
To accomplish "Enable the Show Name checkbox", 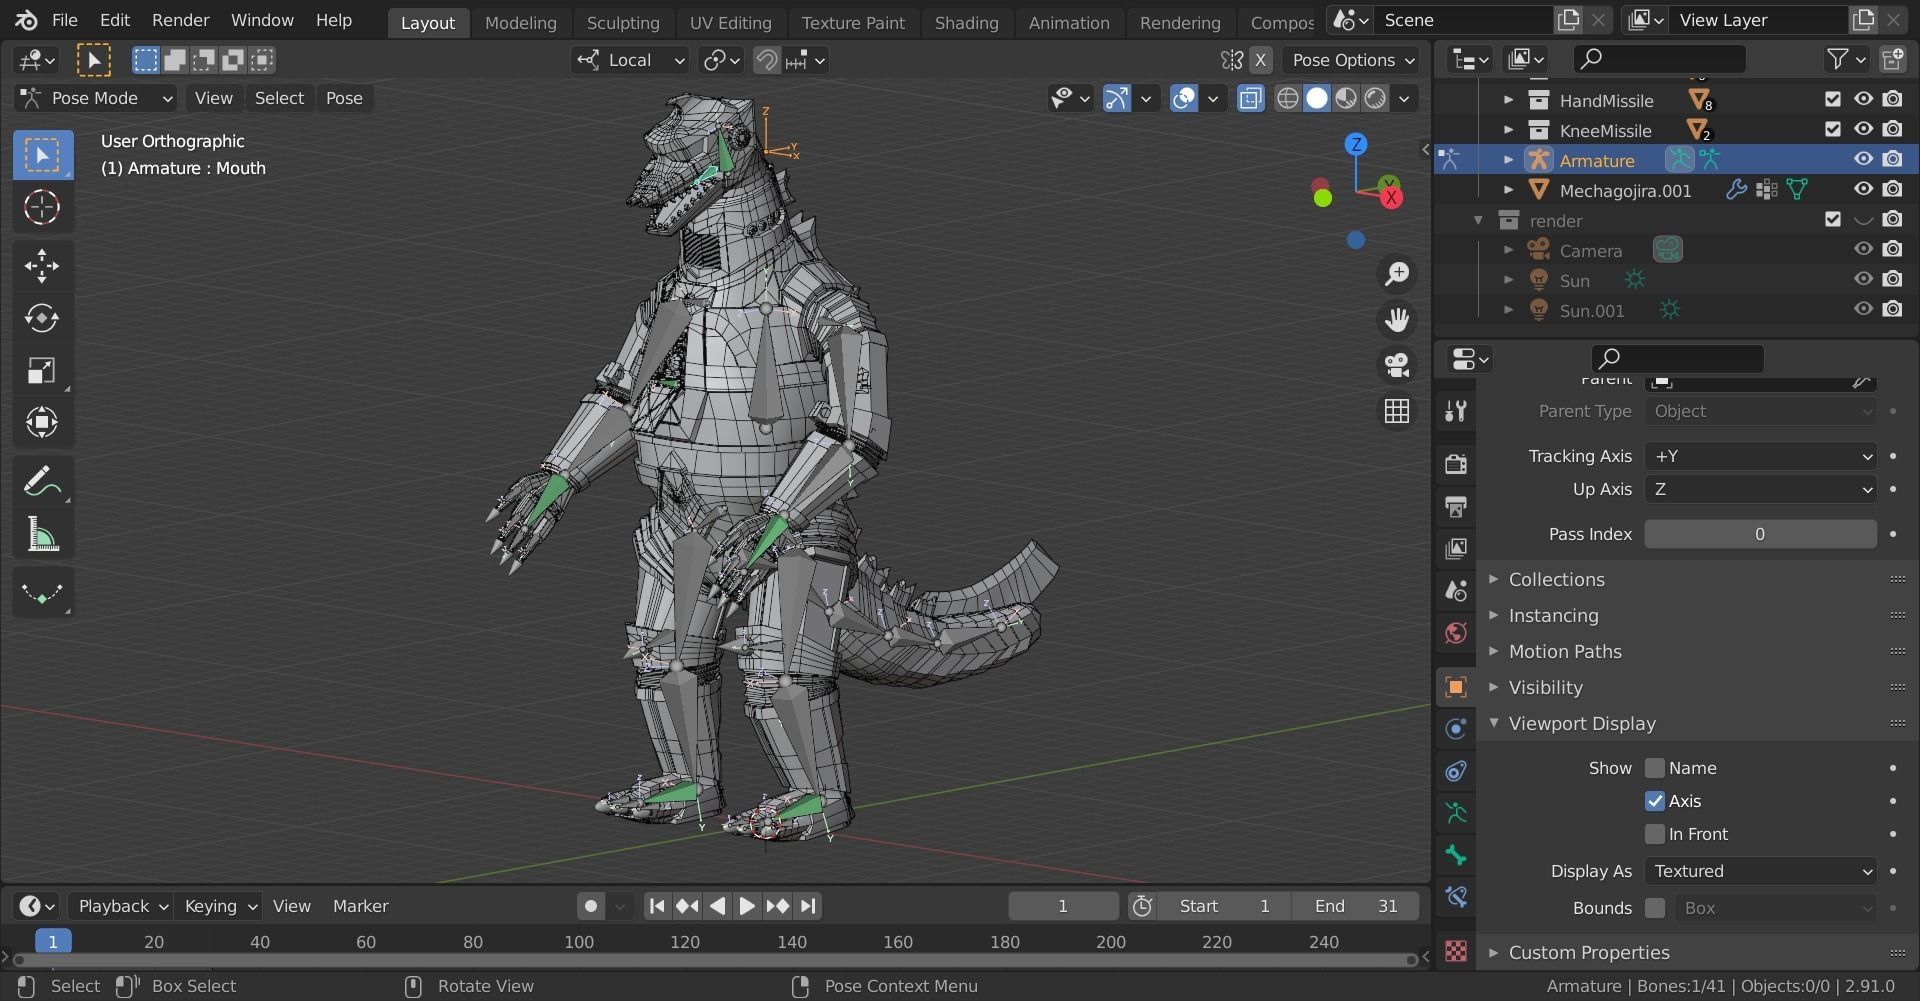I will coord(1655,768).
